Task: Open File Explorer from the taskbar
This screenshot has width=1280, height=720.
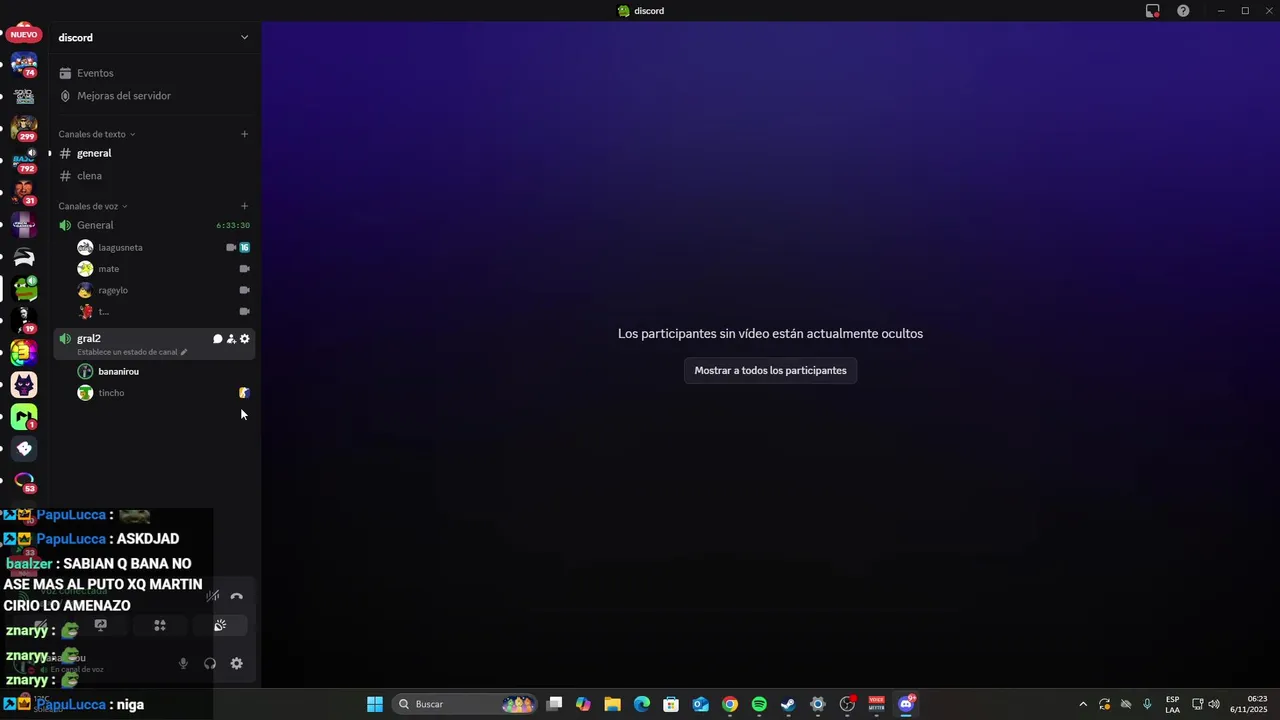Action: [613, 704]
